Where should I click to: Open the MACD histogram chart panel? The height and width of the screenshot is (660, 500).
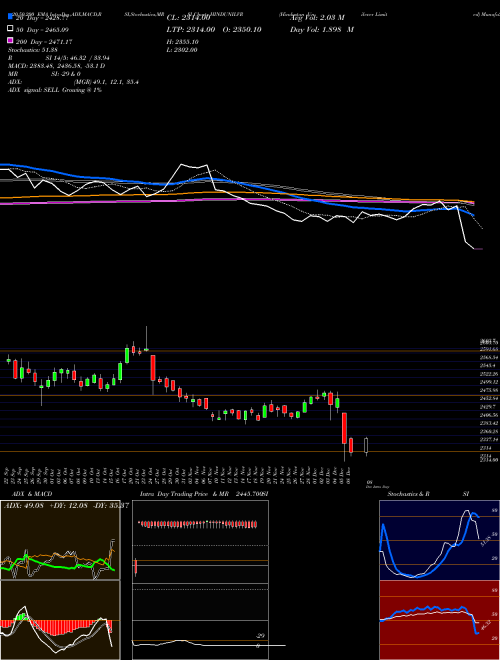pos(60,620)
